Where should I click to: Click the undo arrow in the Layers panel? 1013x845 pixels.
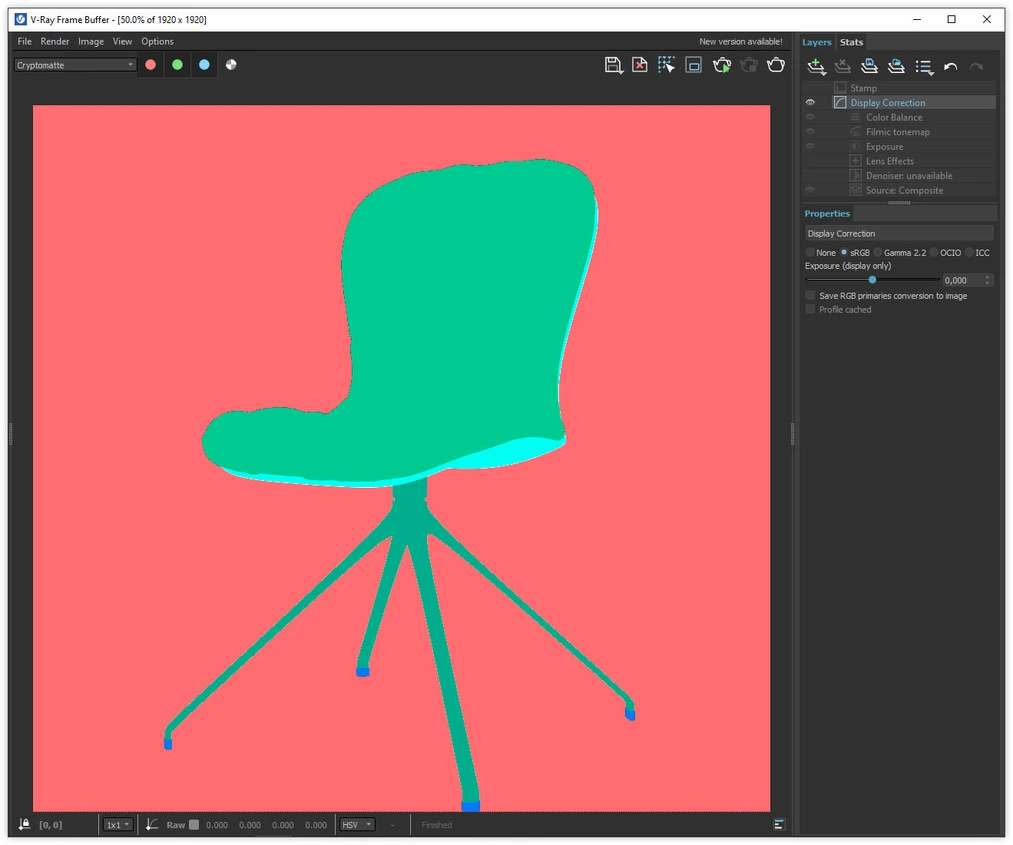[x=950, y=66]
